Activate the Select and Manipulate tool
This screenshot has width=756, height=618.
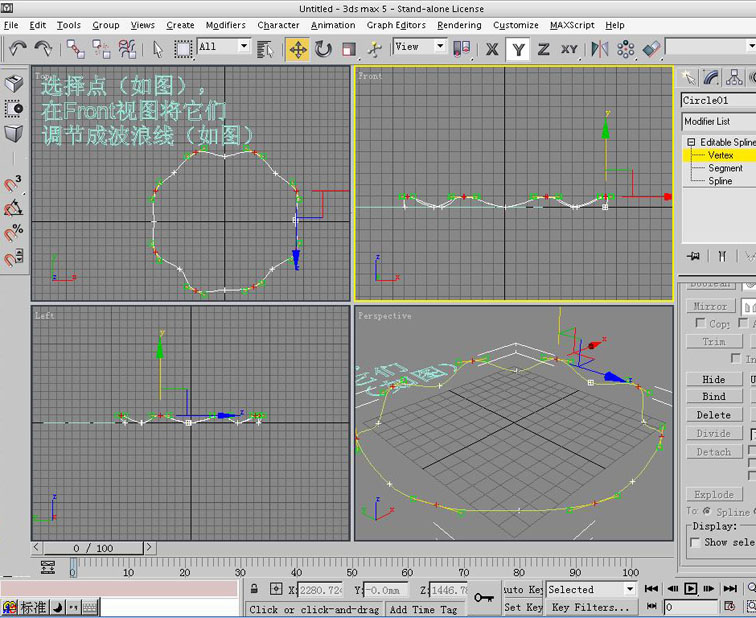click(x=374, y=49)
